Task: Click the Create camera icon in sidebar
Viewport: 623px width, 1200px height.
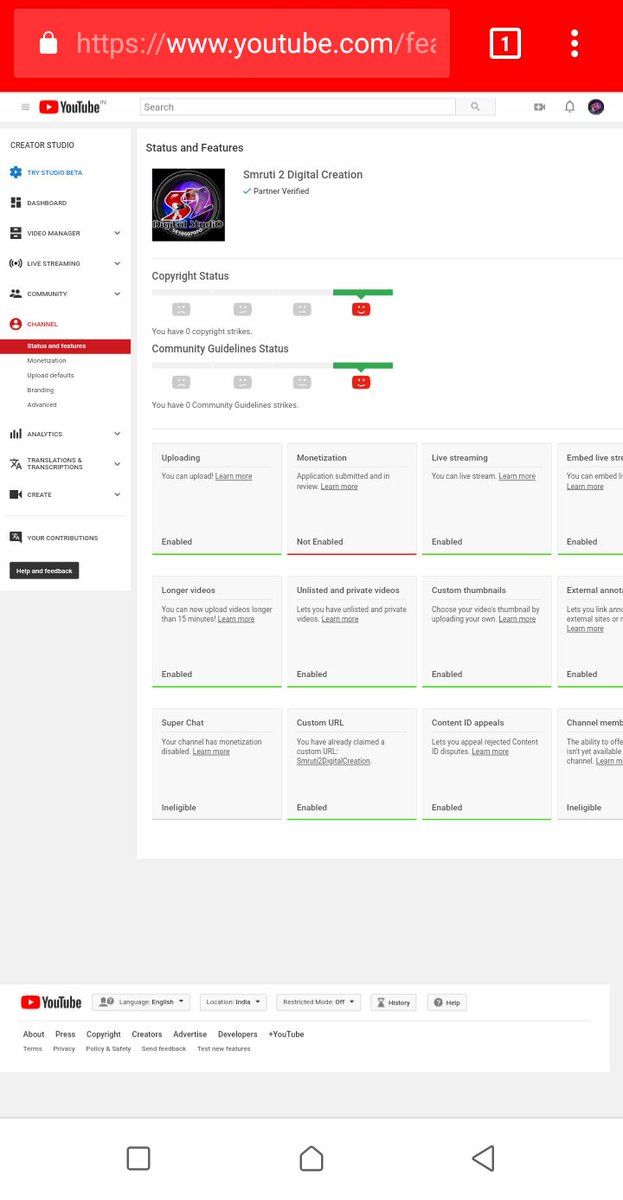Action: point(15,495)
